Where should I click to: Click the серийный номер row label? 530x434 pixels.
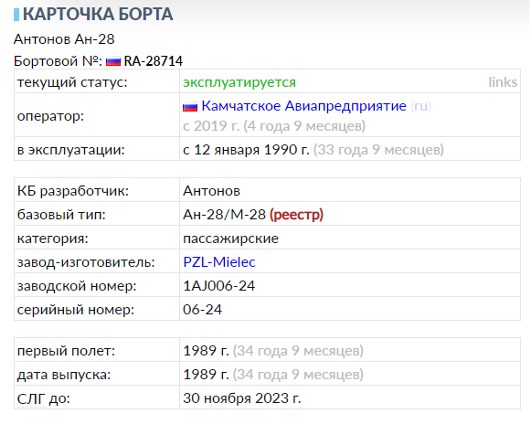76,310
